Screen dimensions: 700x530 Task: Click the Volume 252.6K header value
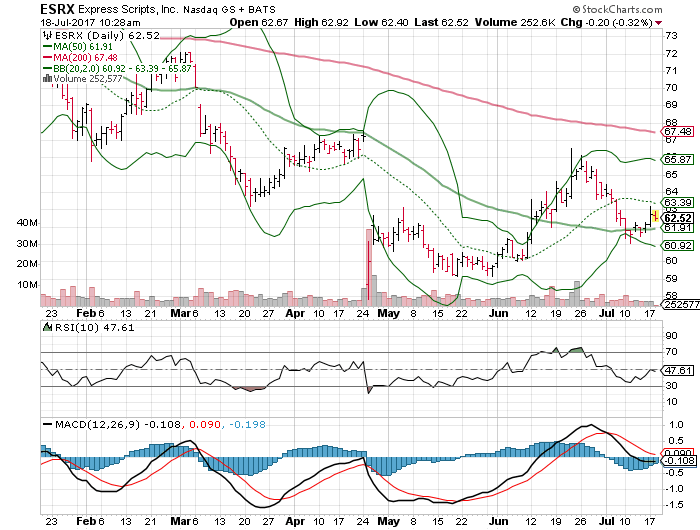515,22
